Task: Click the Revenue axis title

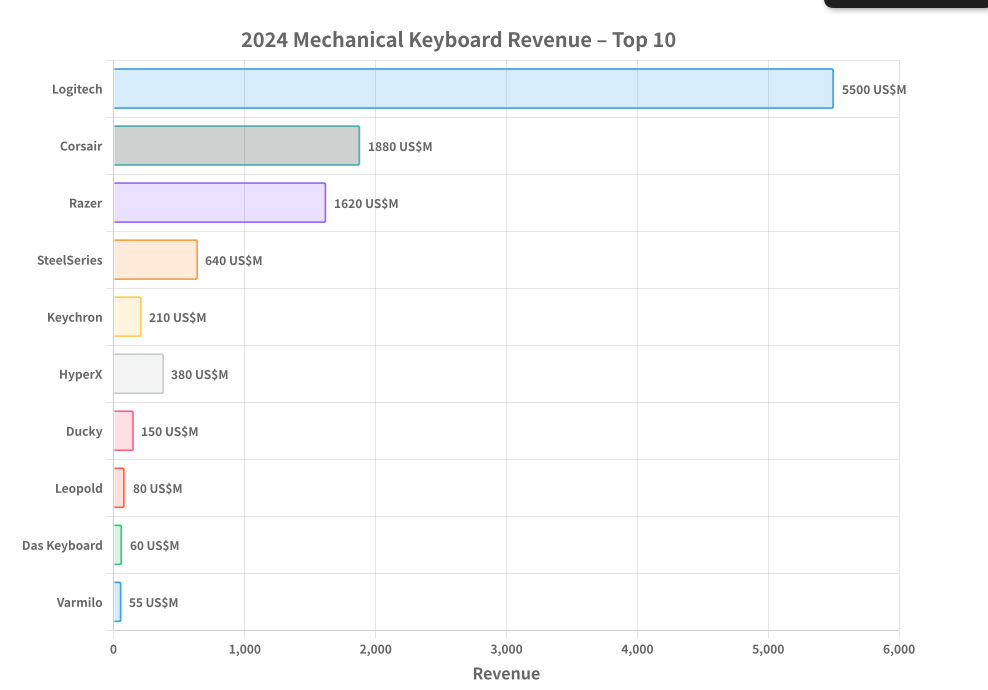Action: coord(506,674)
